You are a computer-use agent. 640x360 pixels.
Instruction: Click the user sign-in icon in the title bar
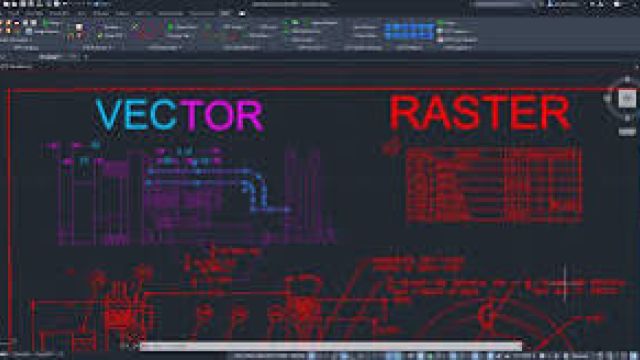point(550,4)
